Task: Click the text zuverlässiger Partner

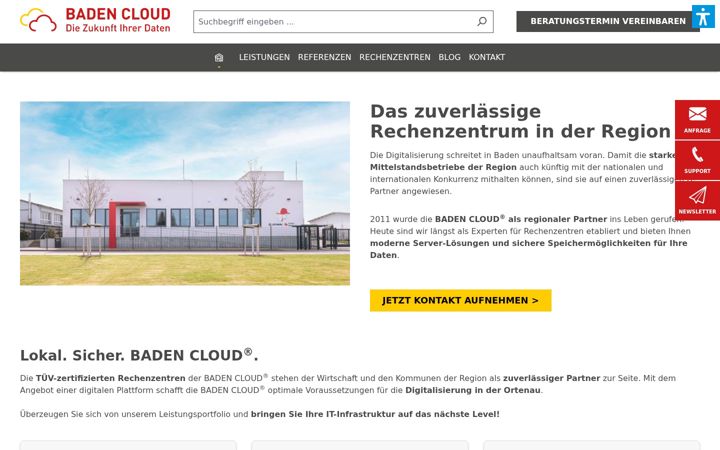Action: pyautogui.click(x=551, y=378)
